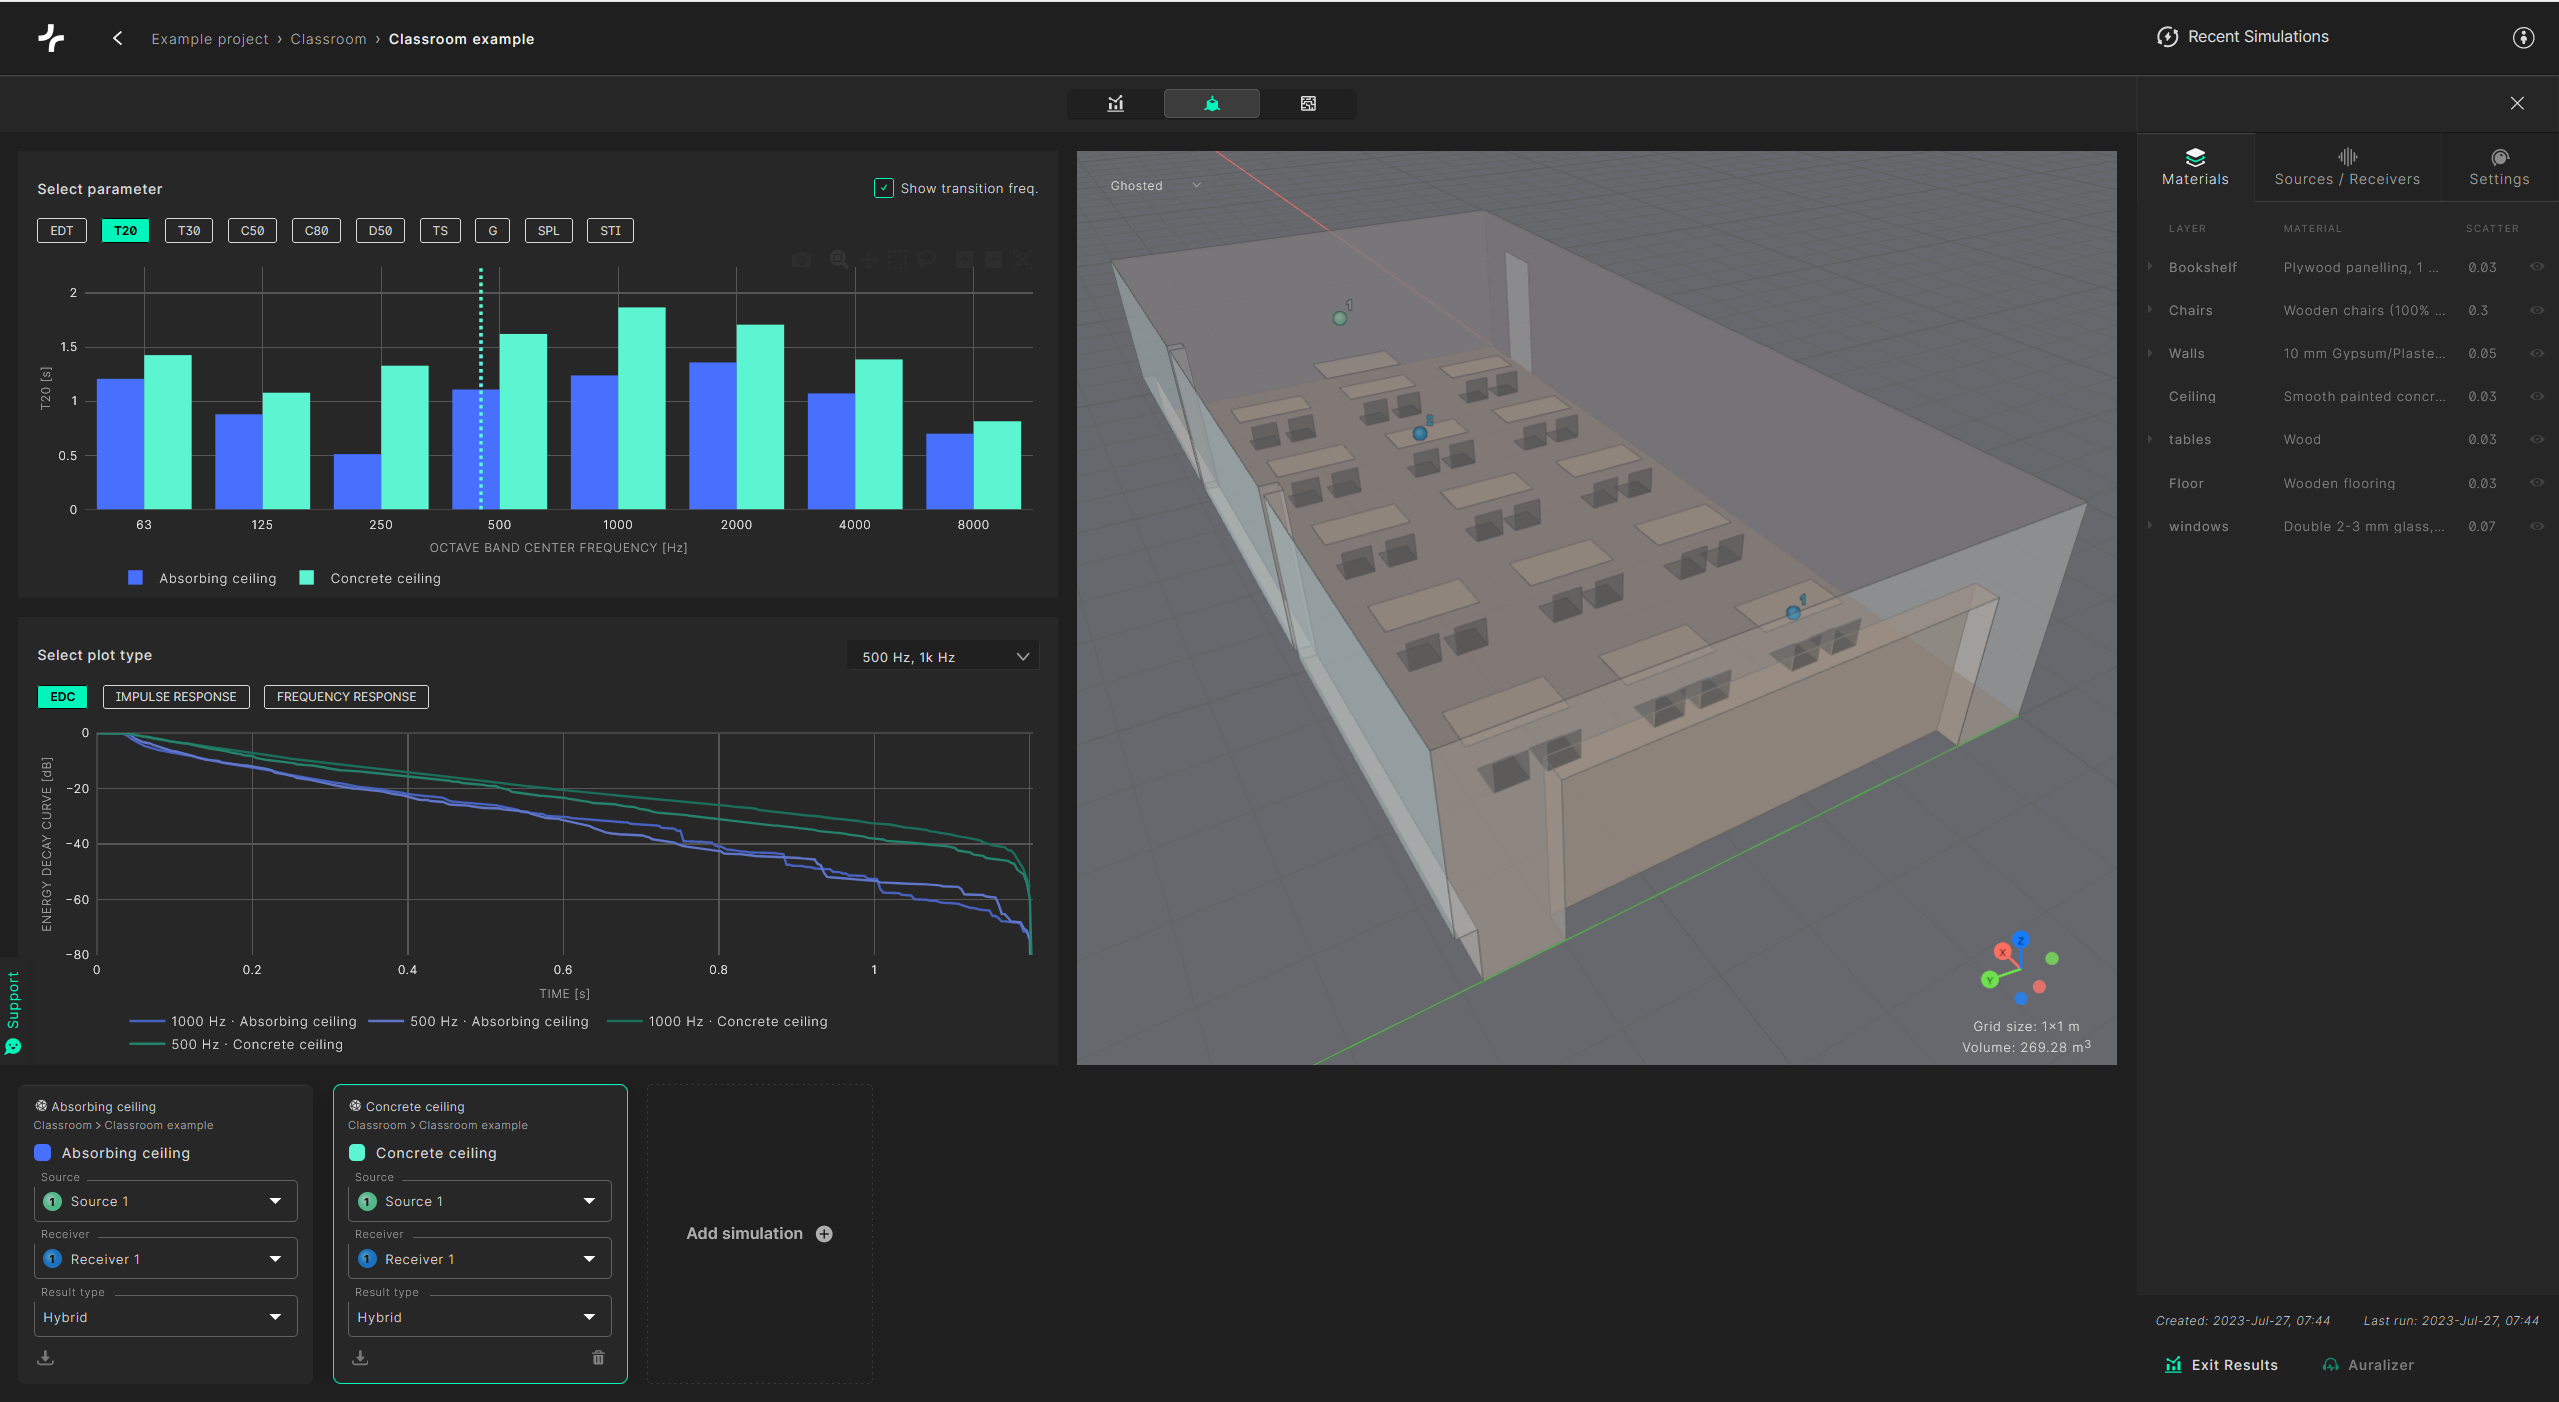Toggle visibility of the Chairs layer
The height and width of the screenshot is (1402, 2559).
click(x=2536, y=310)
